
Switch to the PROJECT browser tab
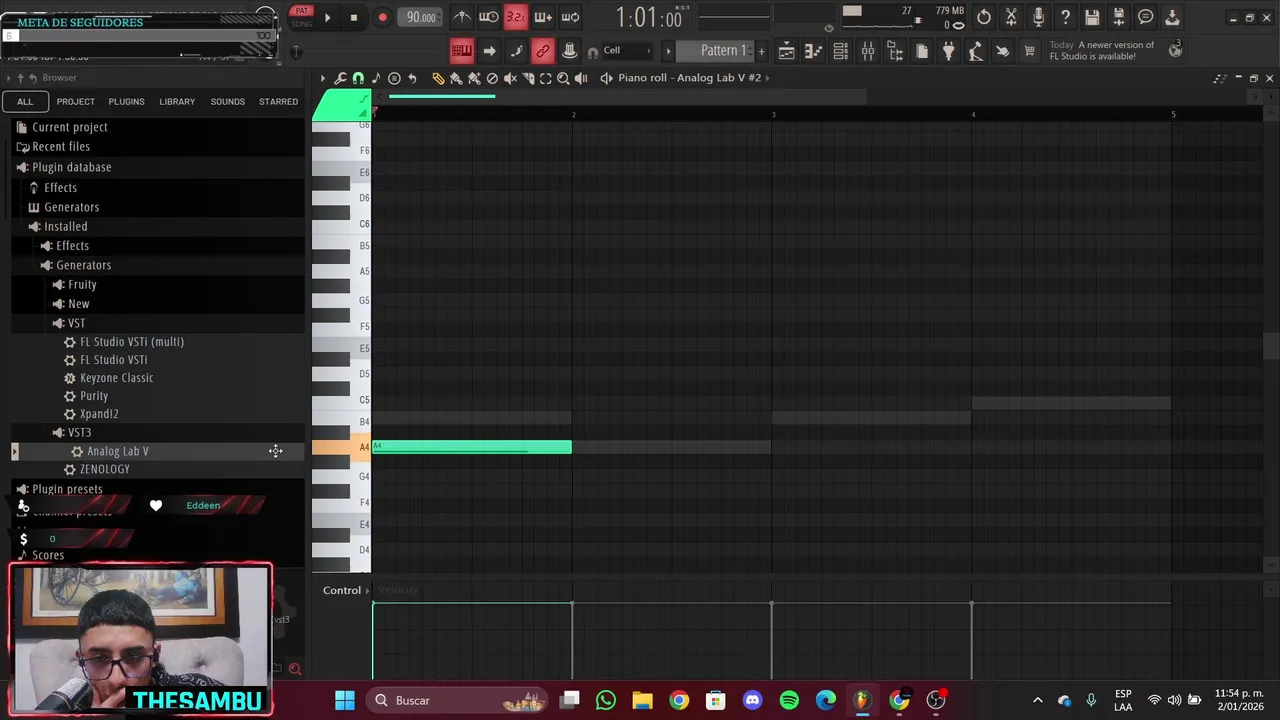[76, 101]
